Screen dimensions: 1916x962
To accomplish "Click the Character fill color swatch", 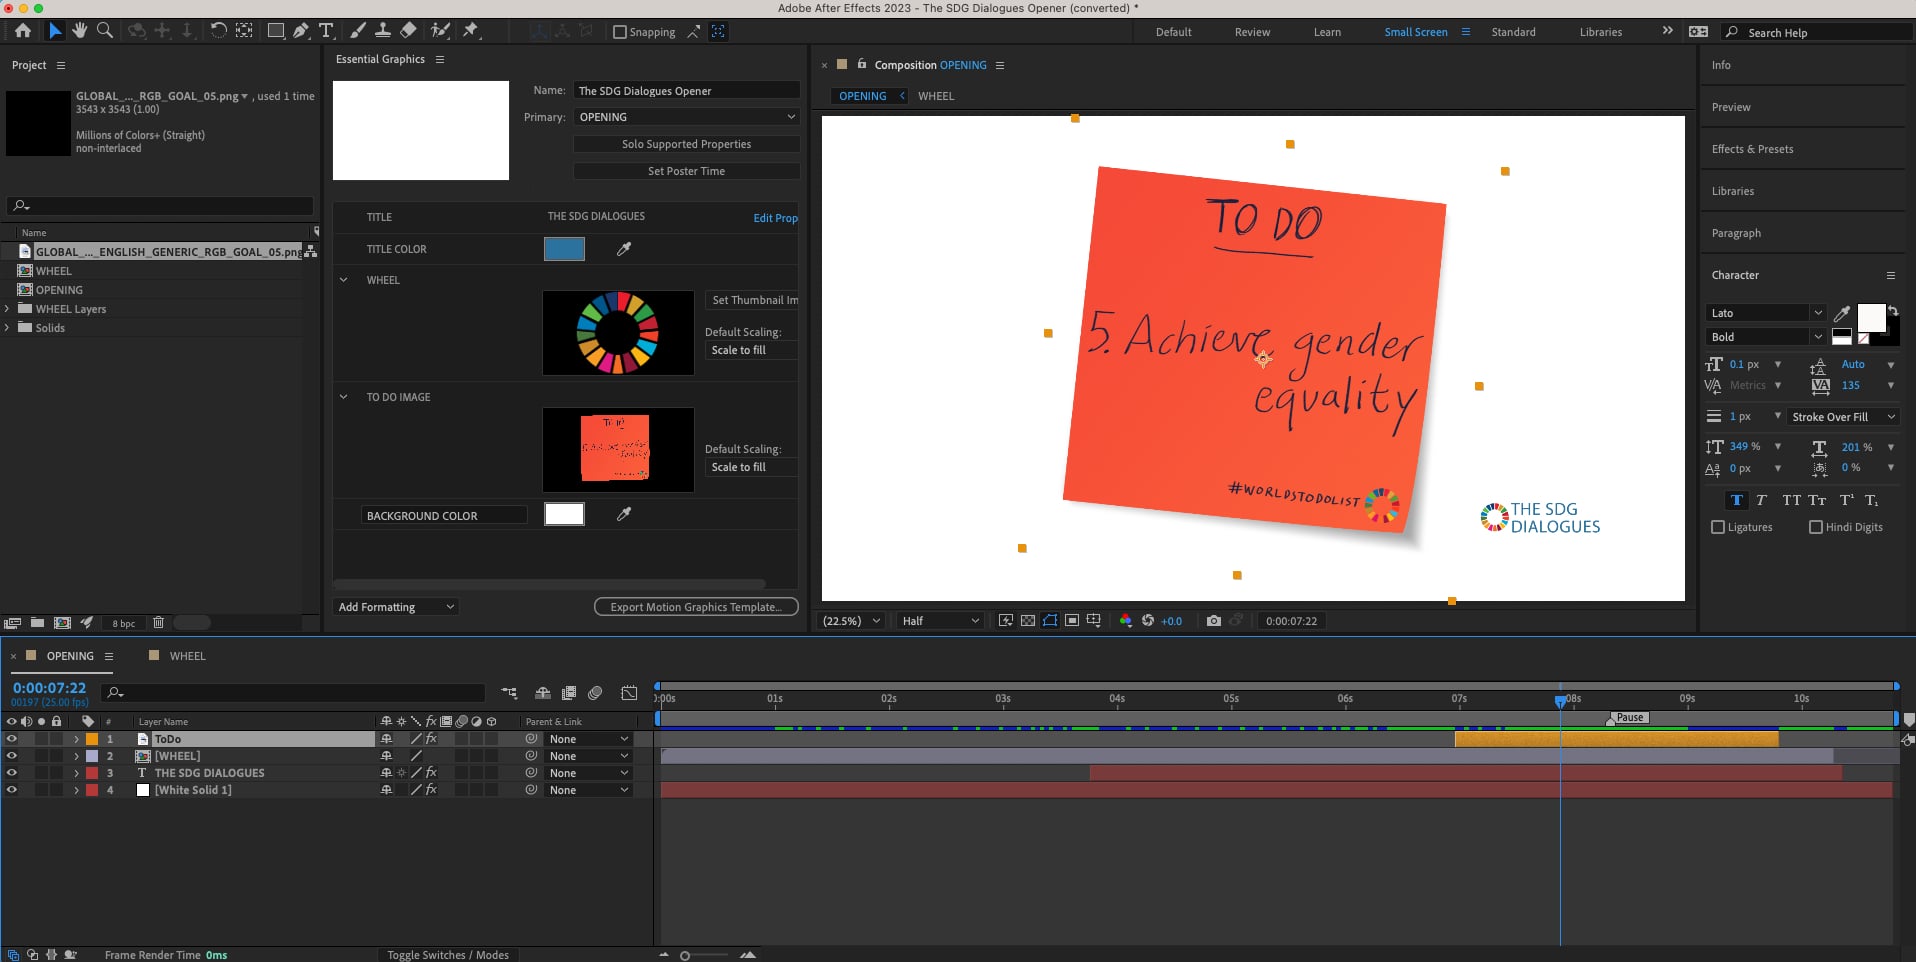I will tap(1871, 318).
